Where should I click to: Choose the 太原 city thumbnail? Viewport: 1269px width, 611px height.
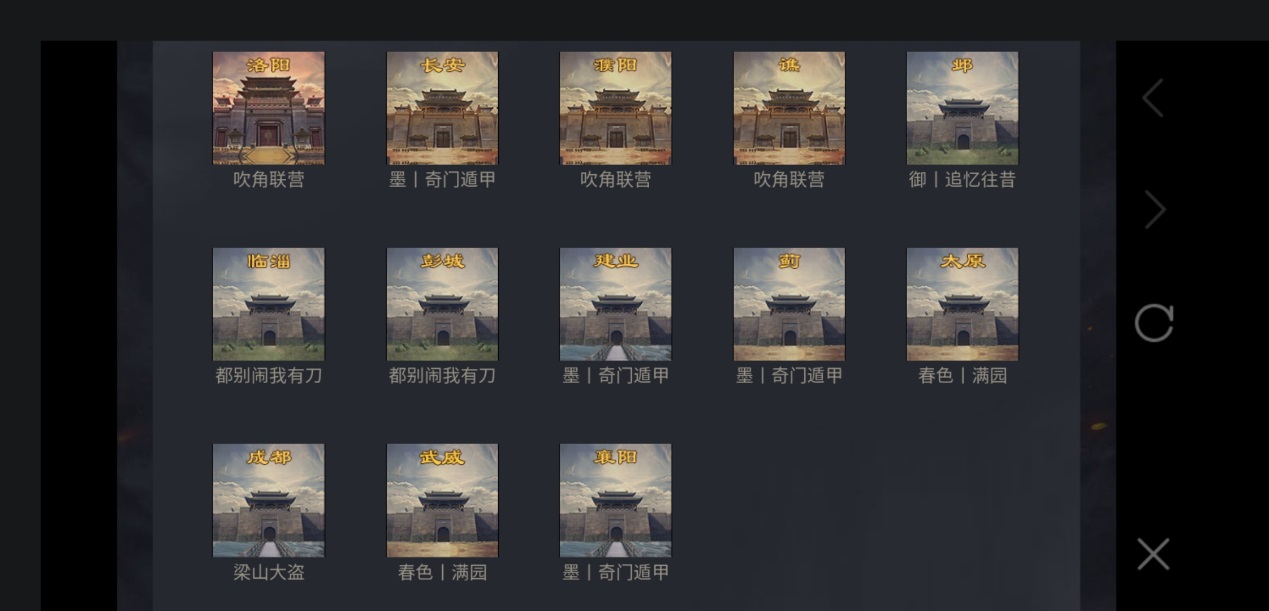(962, 304)
